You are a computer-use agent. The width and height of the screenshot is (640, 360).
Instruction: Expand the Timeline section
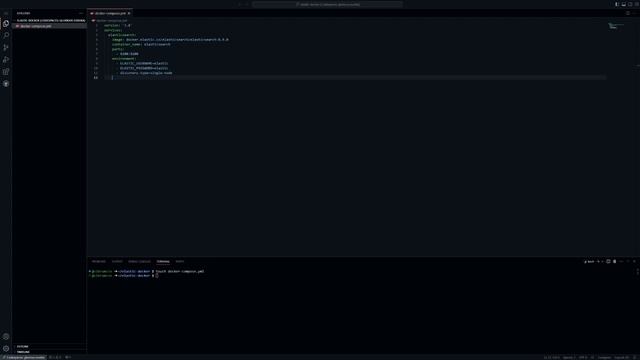point(49,352)
